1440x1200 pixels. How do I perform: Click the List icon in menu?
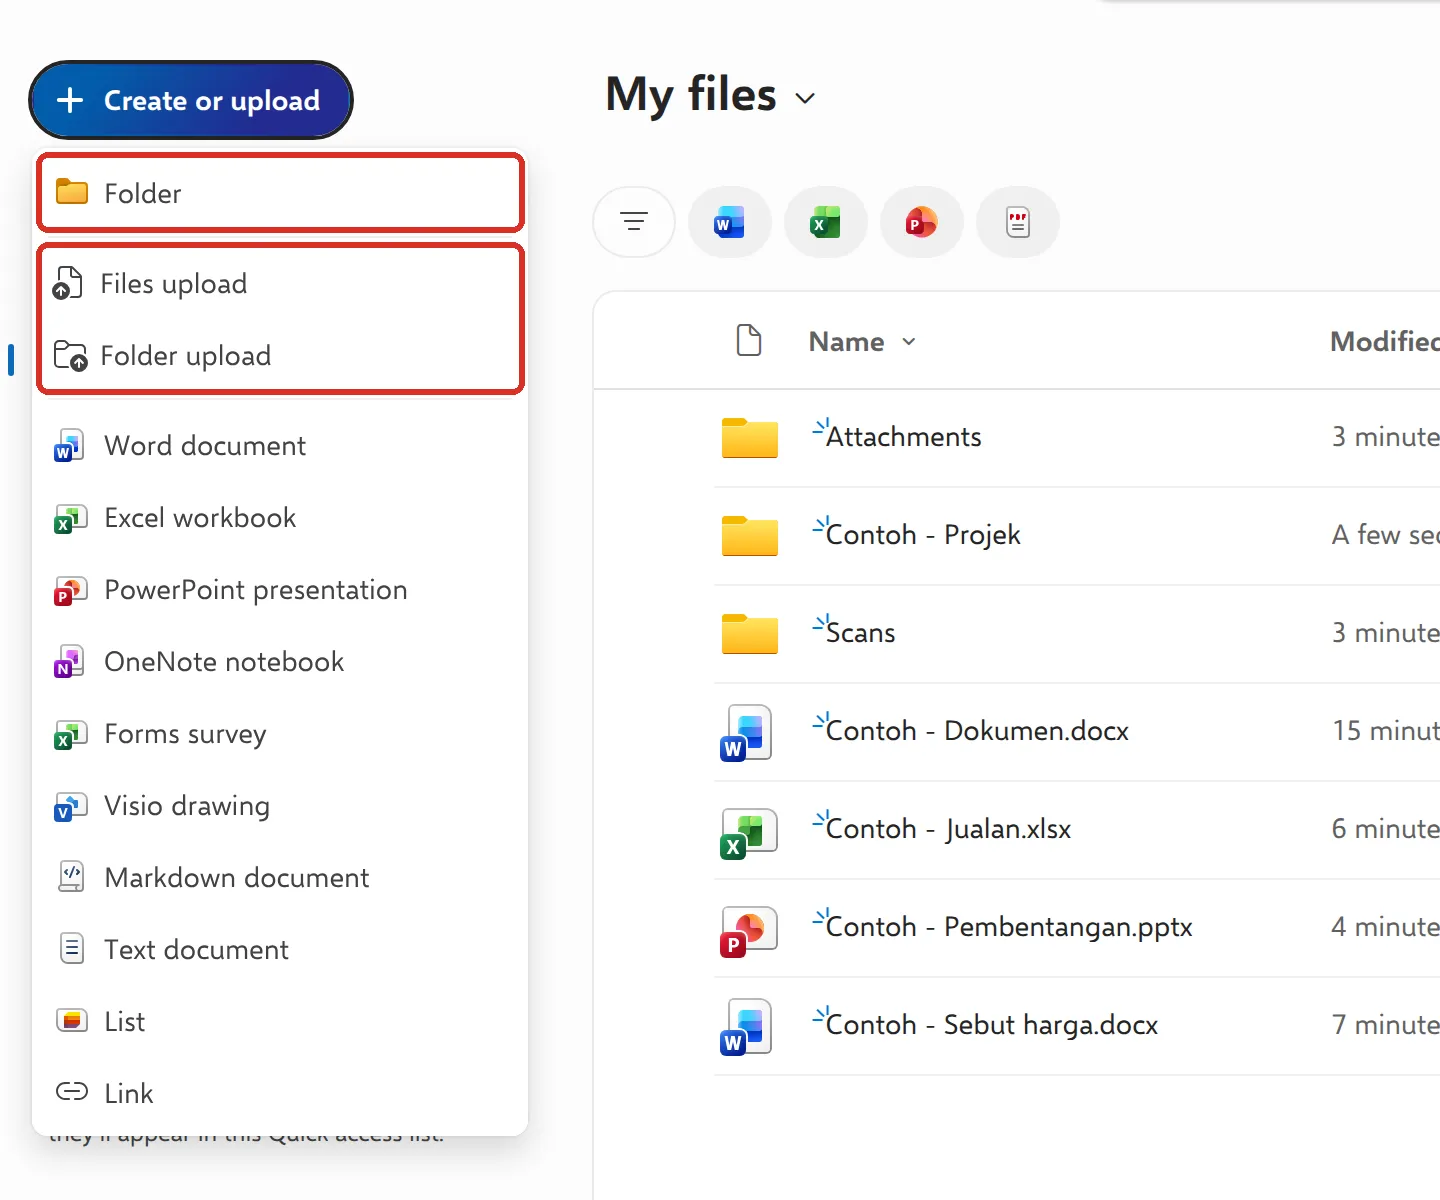pos(71,1020)
